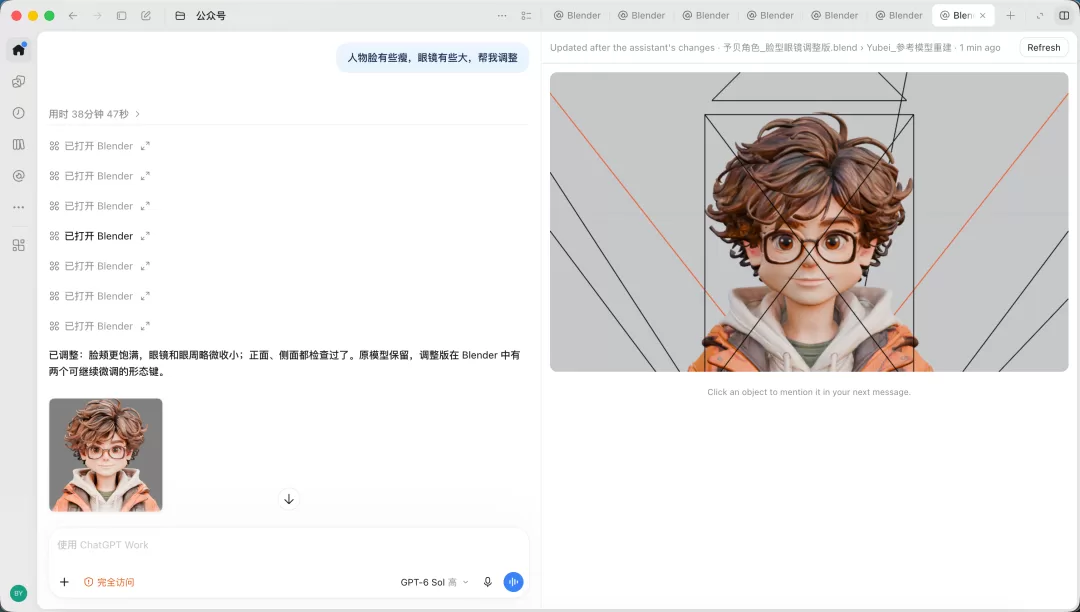1080x612 pixels.
Task: Toggle the split side panel icon
Action: (1064, 15)
